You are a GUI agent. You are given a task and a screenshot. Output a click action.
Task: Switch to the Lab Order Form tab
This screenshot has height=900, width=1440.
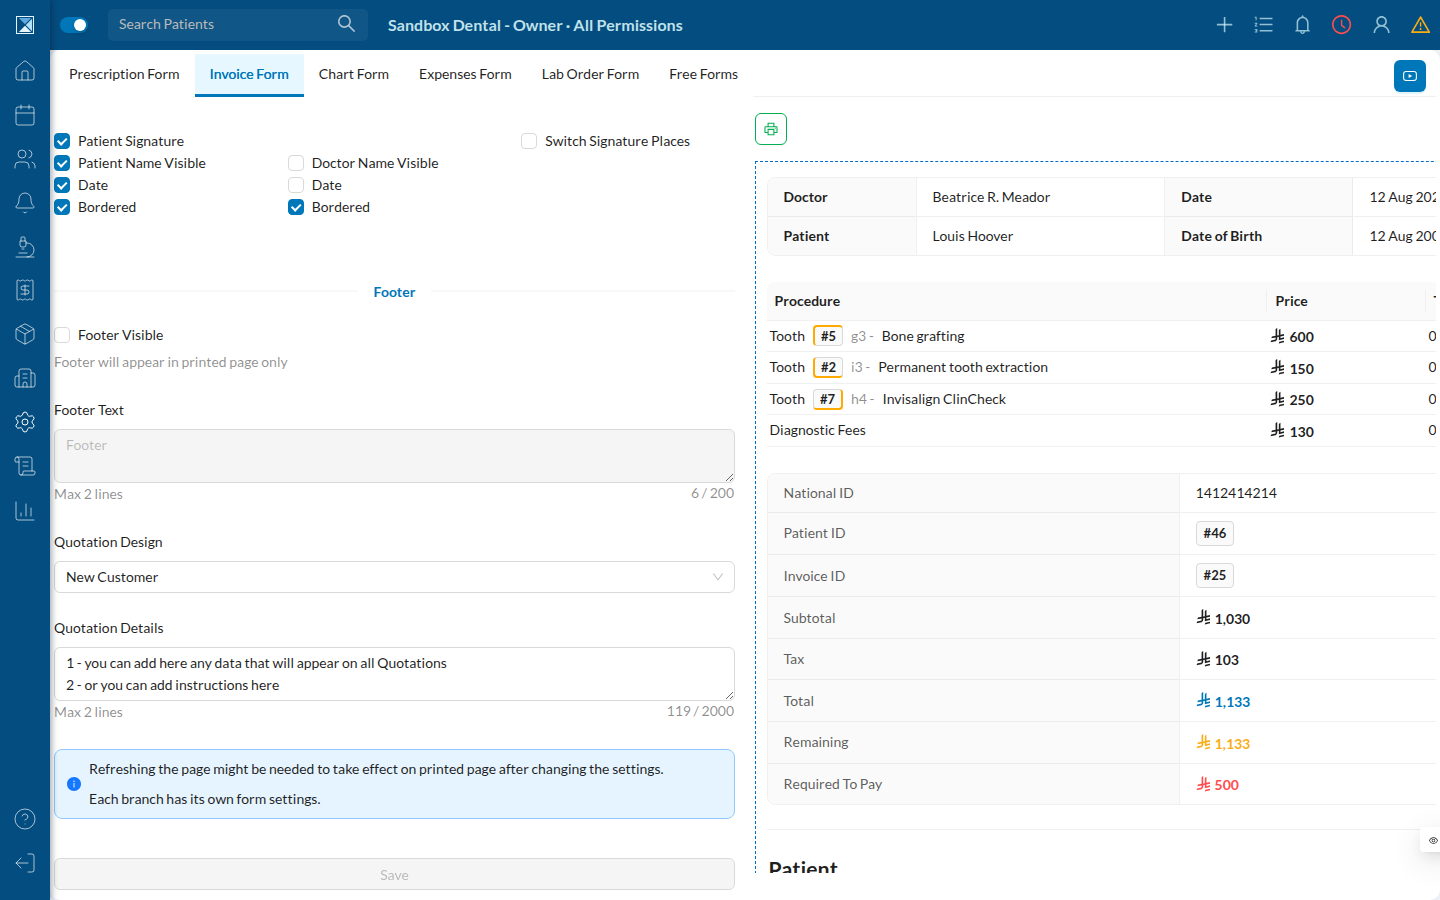590,74
